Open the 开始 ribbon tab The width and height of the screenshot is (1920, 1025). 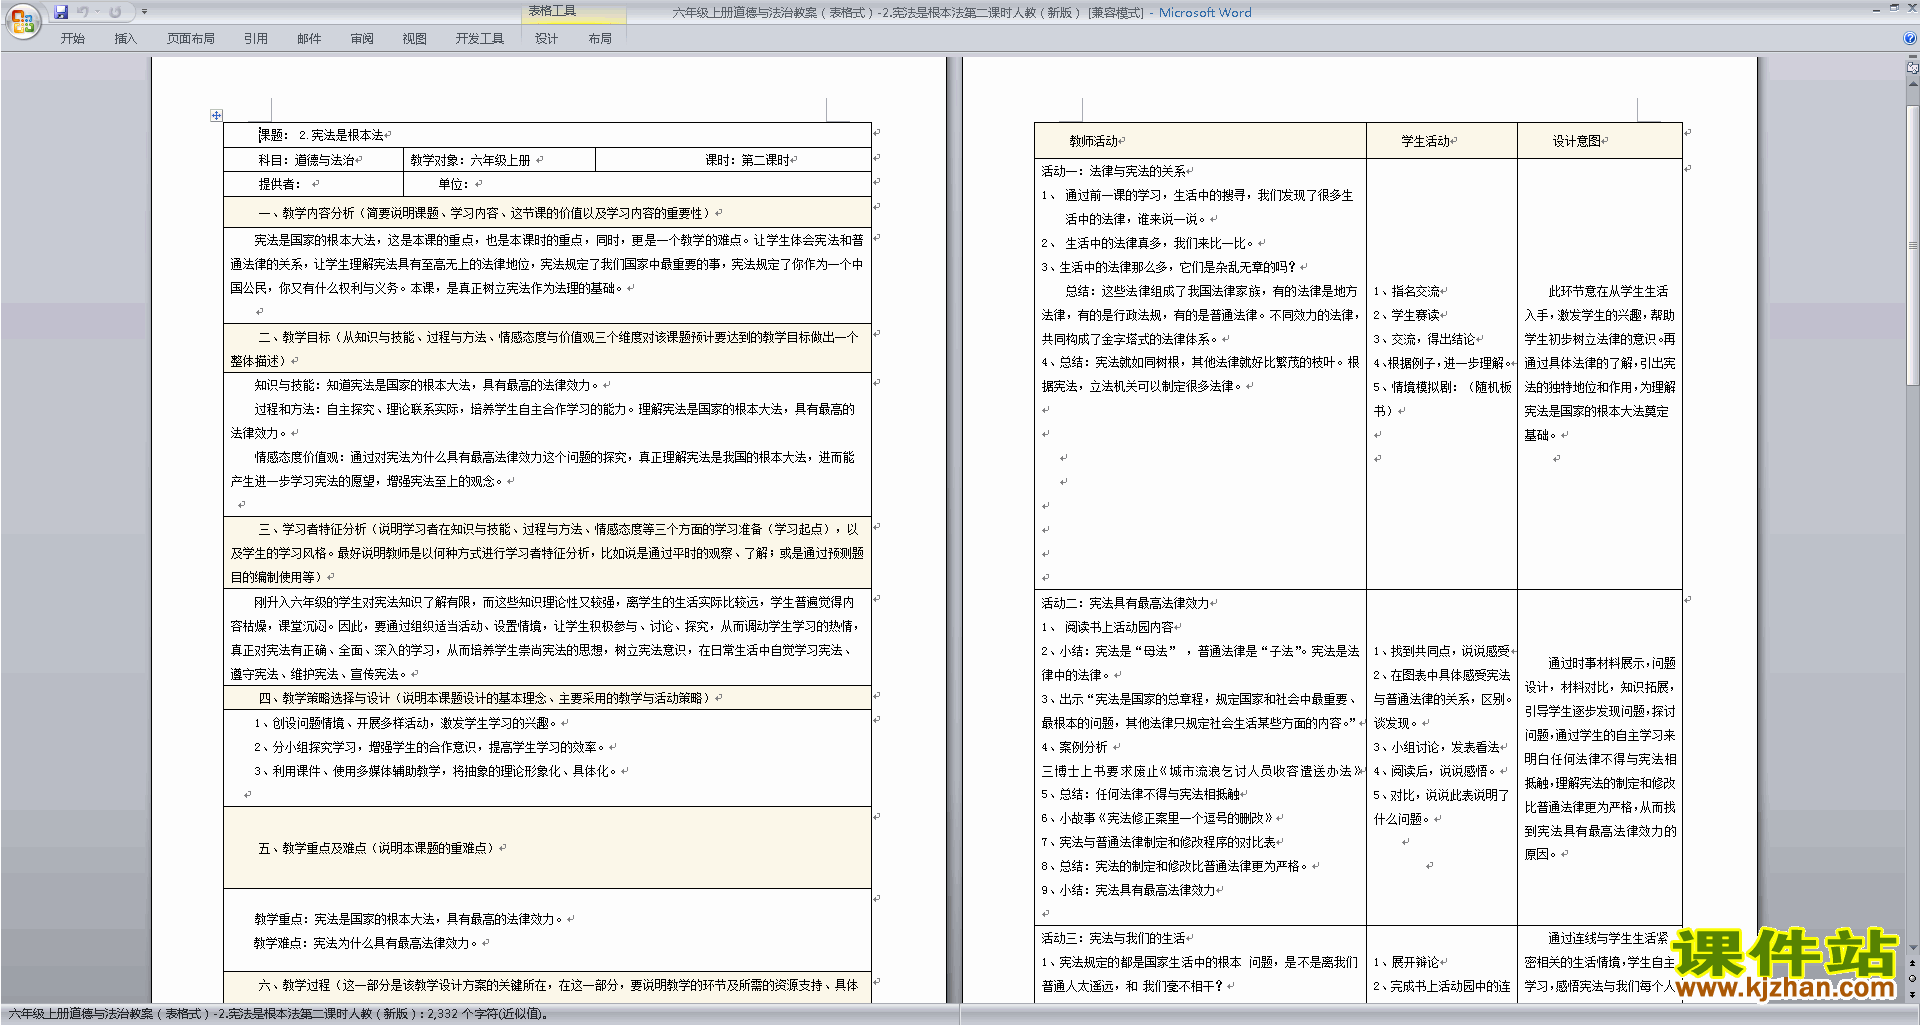tap(73, 39)
